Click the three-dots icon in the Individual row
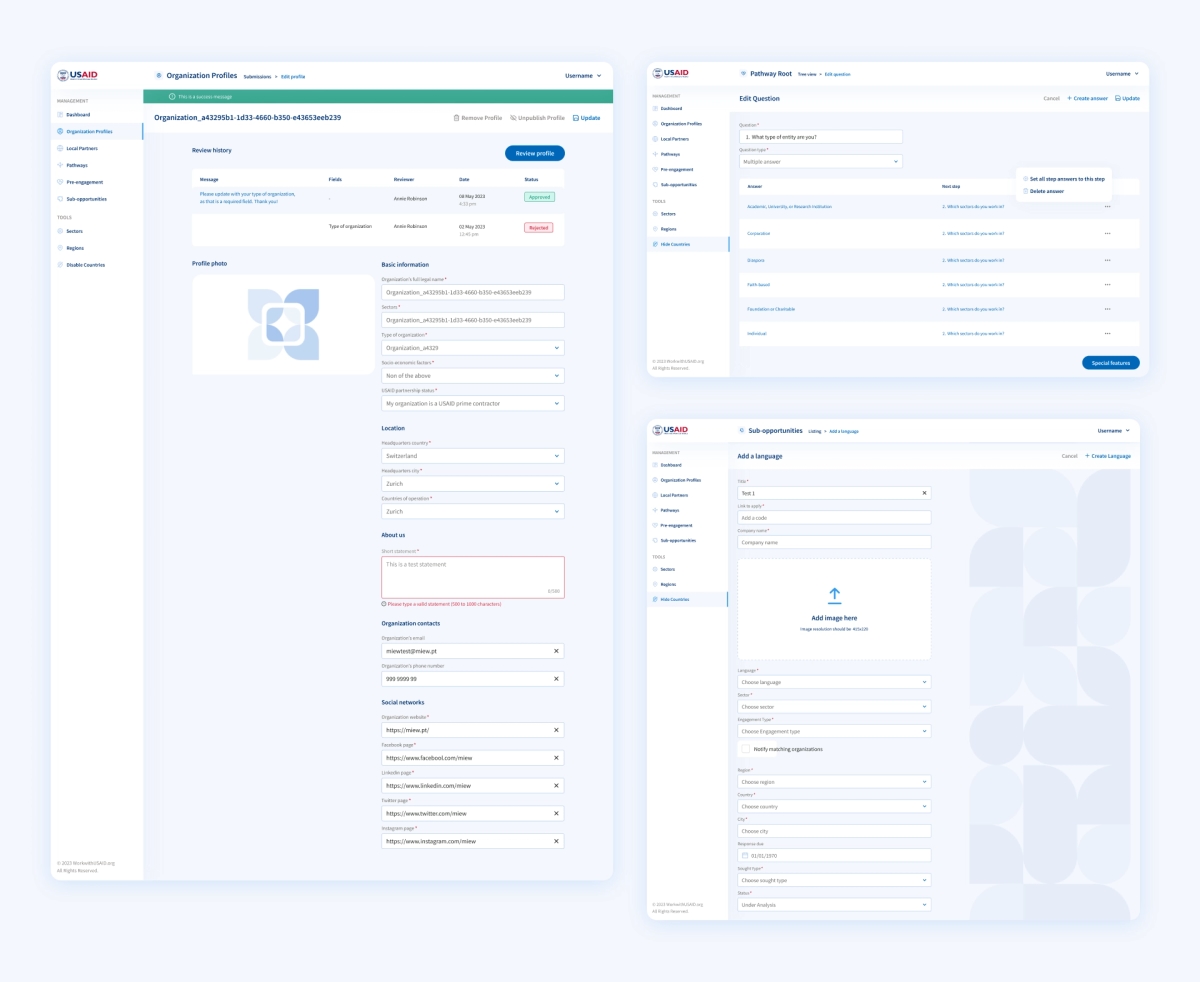The width and height of the screenshot is (1200, 982). coord(1107,333)
